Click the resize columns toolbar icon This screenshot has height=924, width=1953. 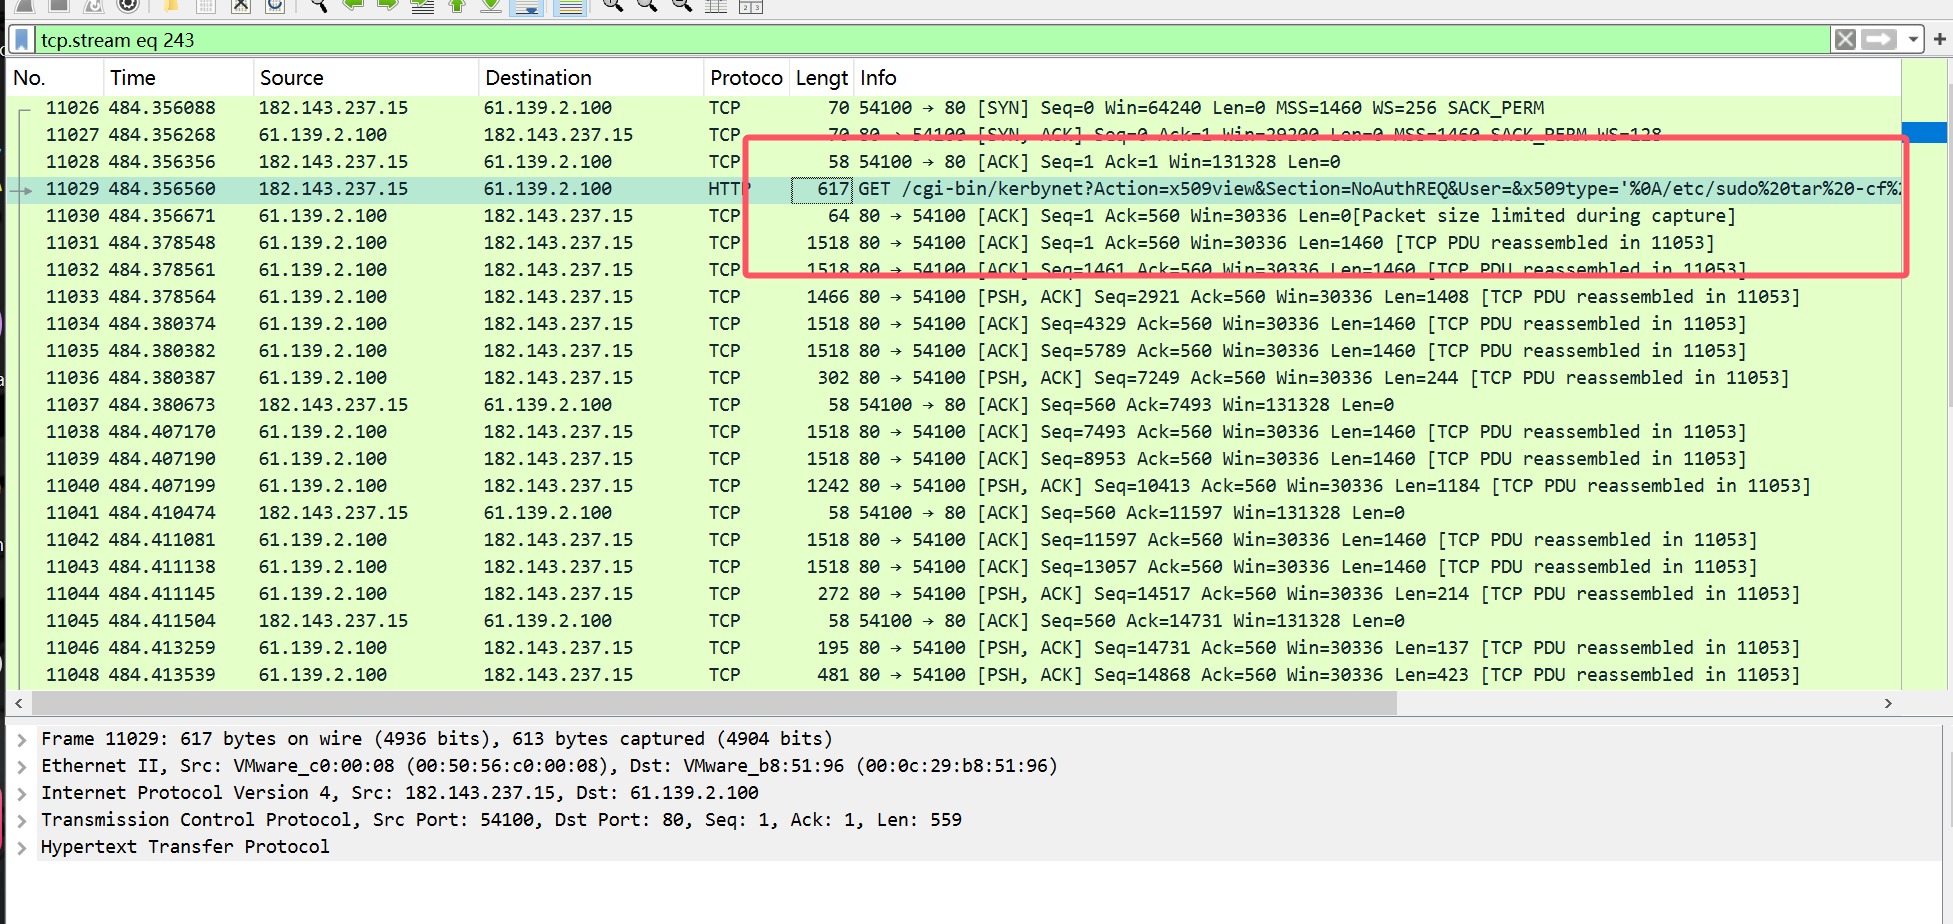(716, 6)
